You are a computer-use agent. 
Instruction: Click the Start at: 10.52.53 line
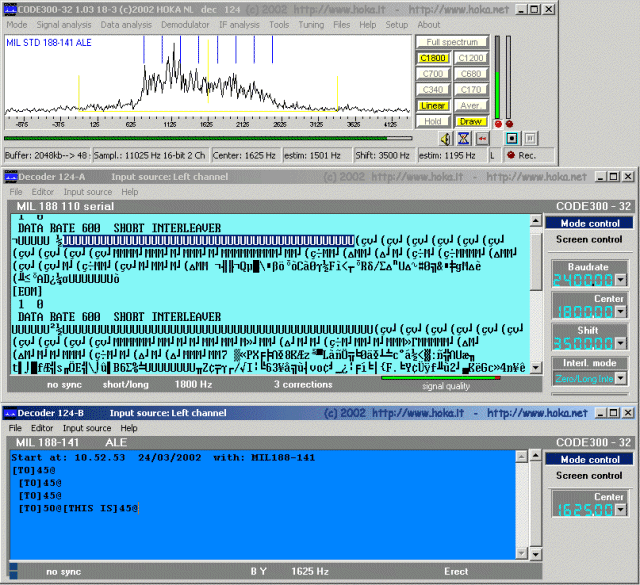163,458
